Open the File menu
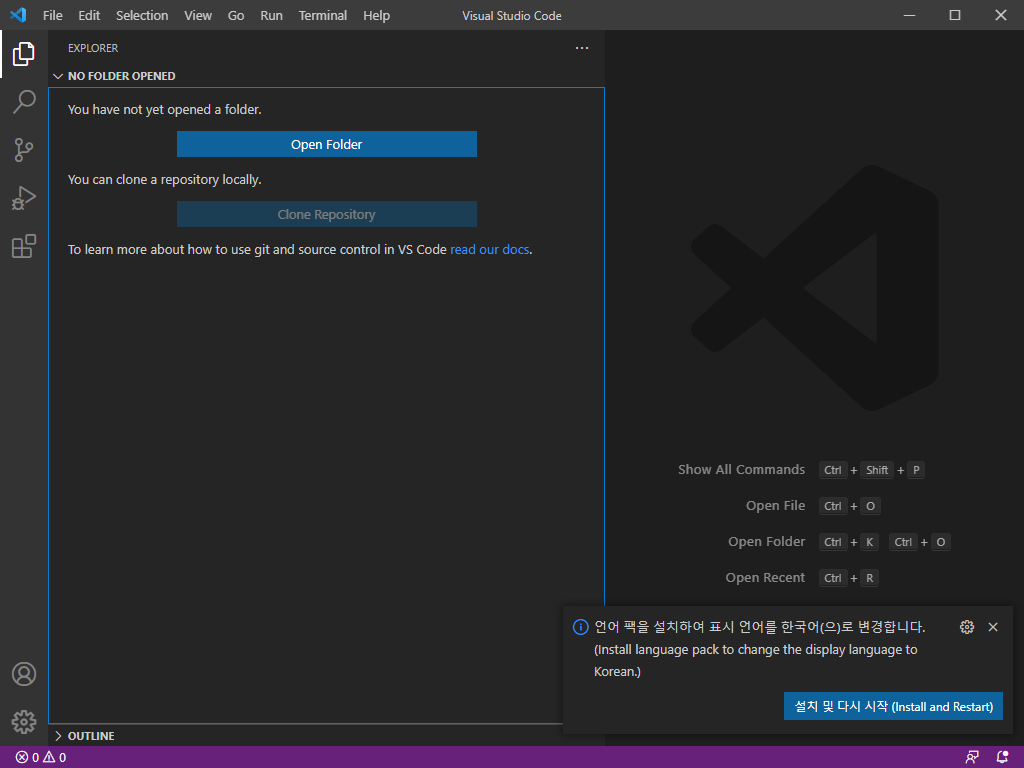Viewport: 1024px width, 768px height. [x=53, y=15]
